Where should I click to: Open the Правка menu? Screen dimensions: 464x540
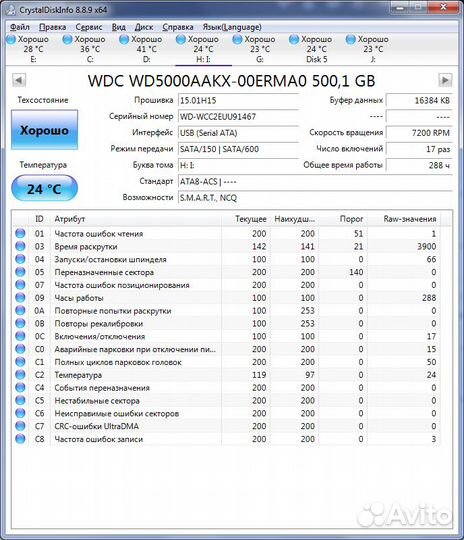pos(52,27)
